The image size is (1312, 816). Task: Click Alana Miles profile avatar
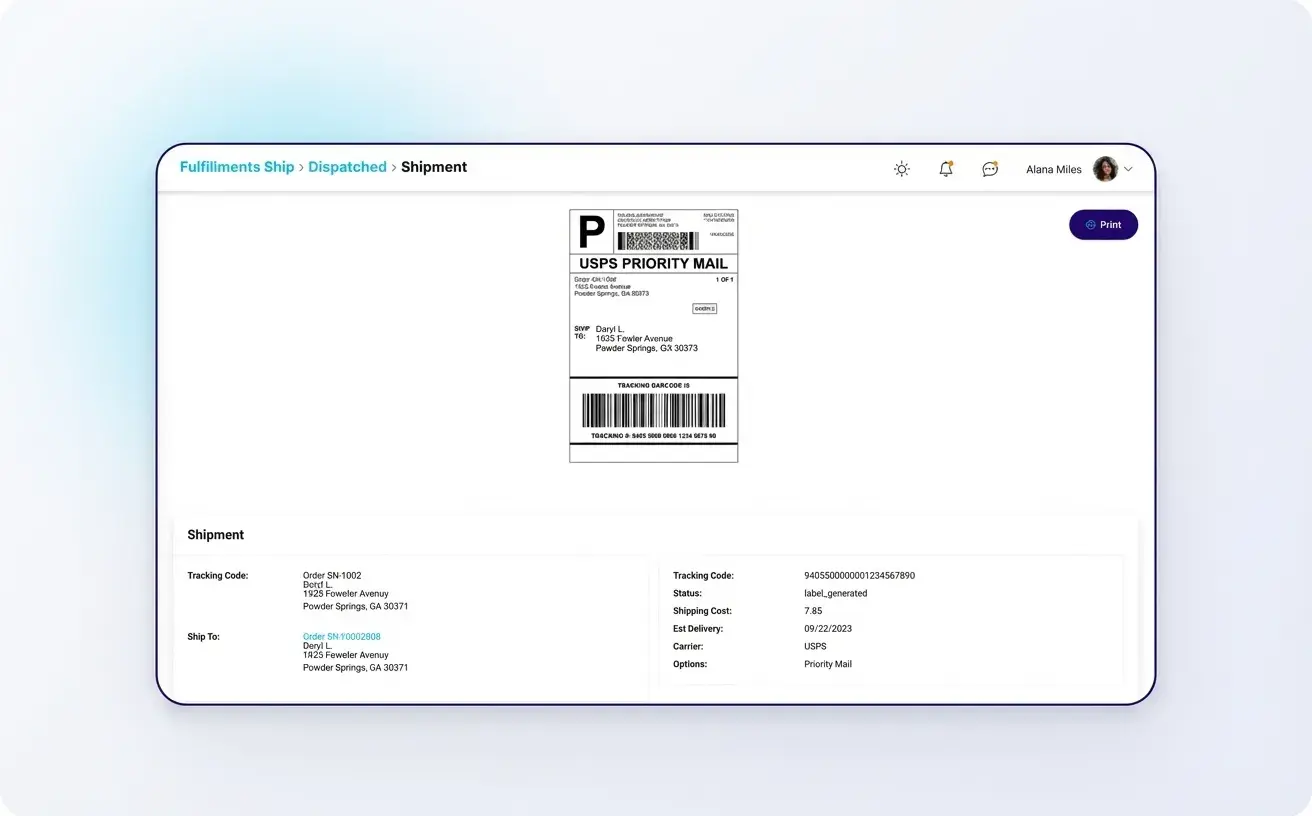pos(1105,169)
